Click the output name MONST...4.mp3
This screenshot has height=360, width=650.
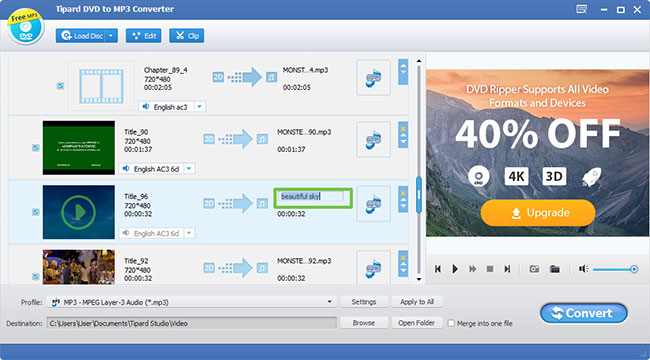[305, 70]
